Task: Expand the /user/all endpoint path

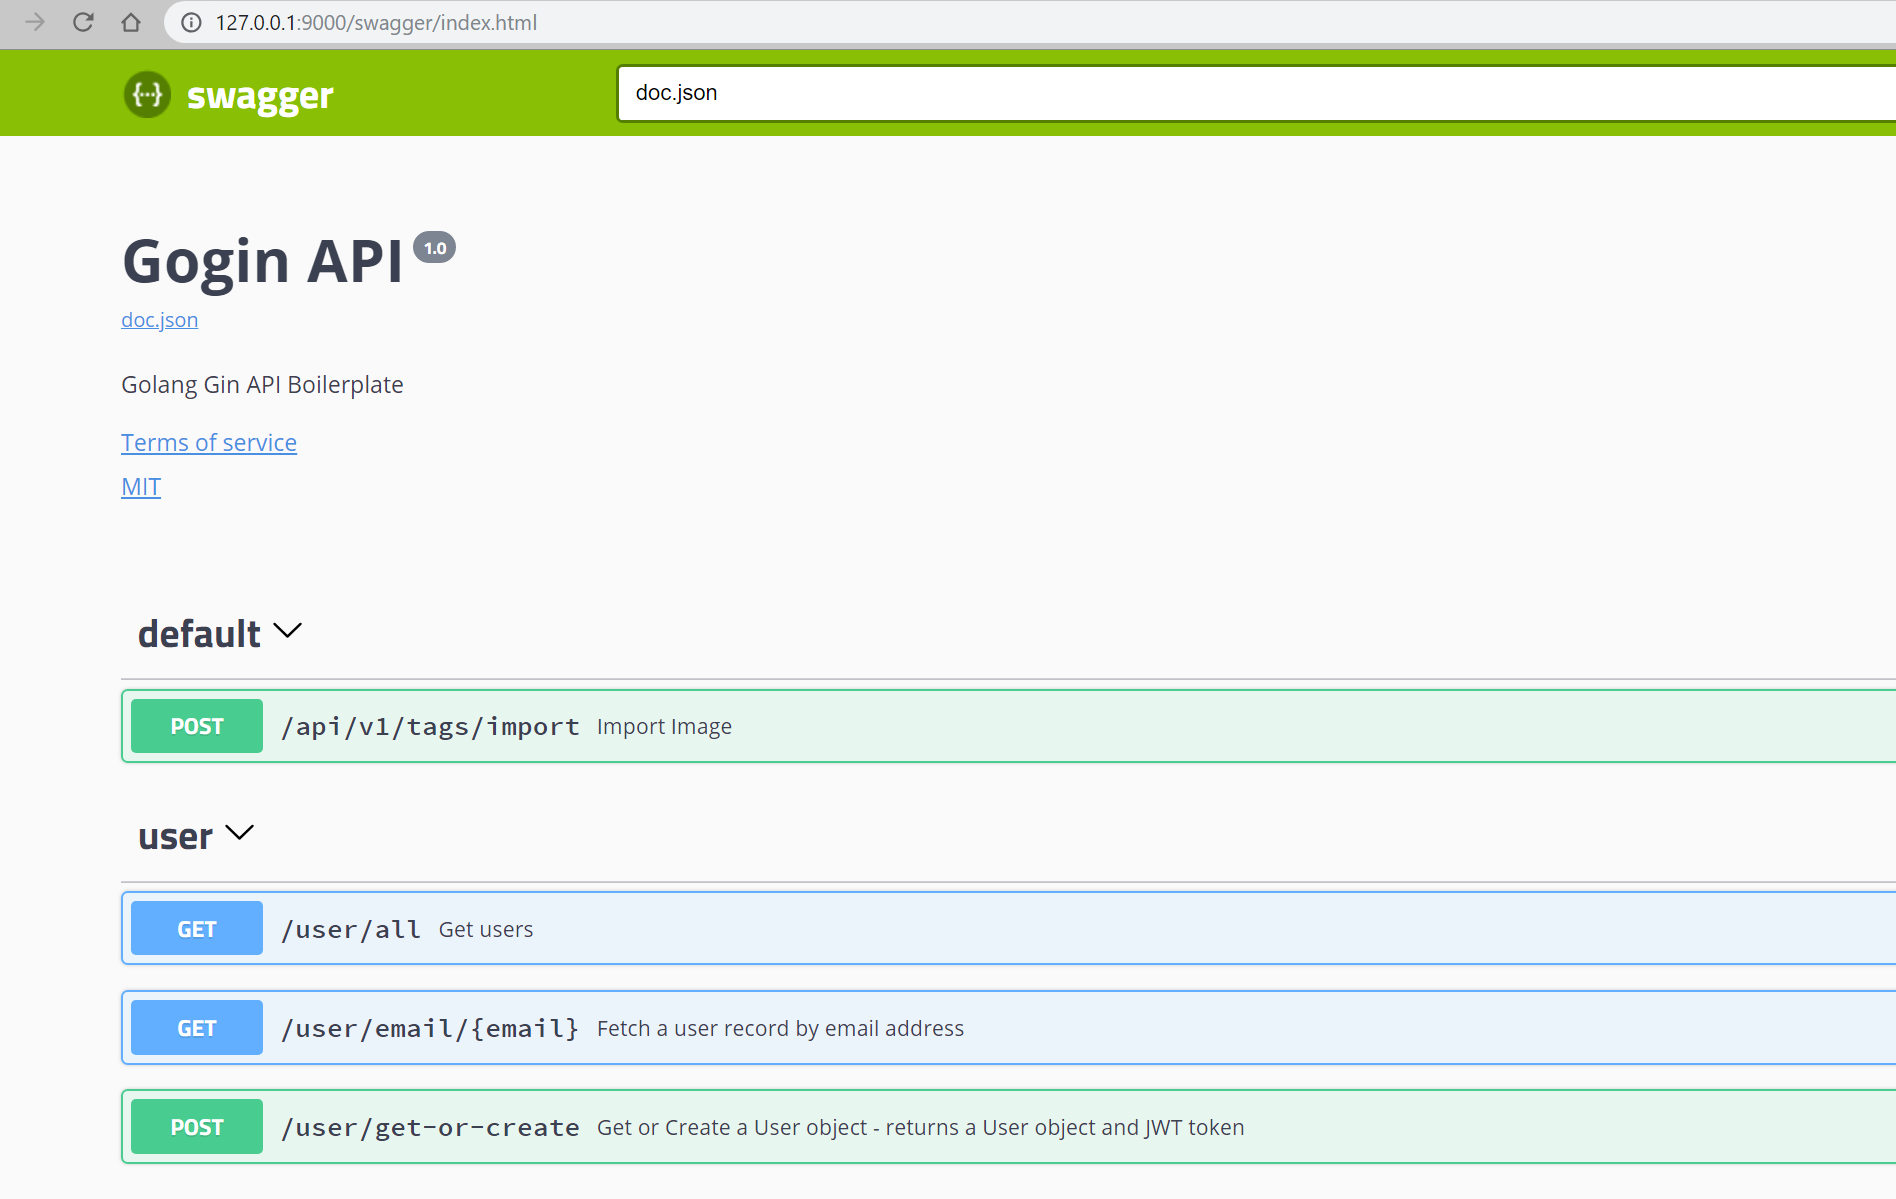Action: coord(351,930)
